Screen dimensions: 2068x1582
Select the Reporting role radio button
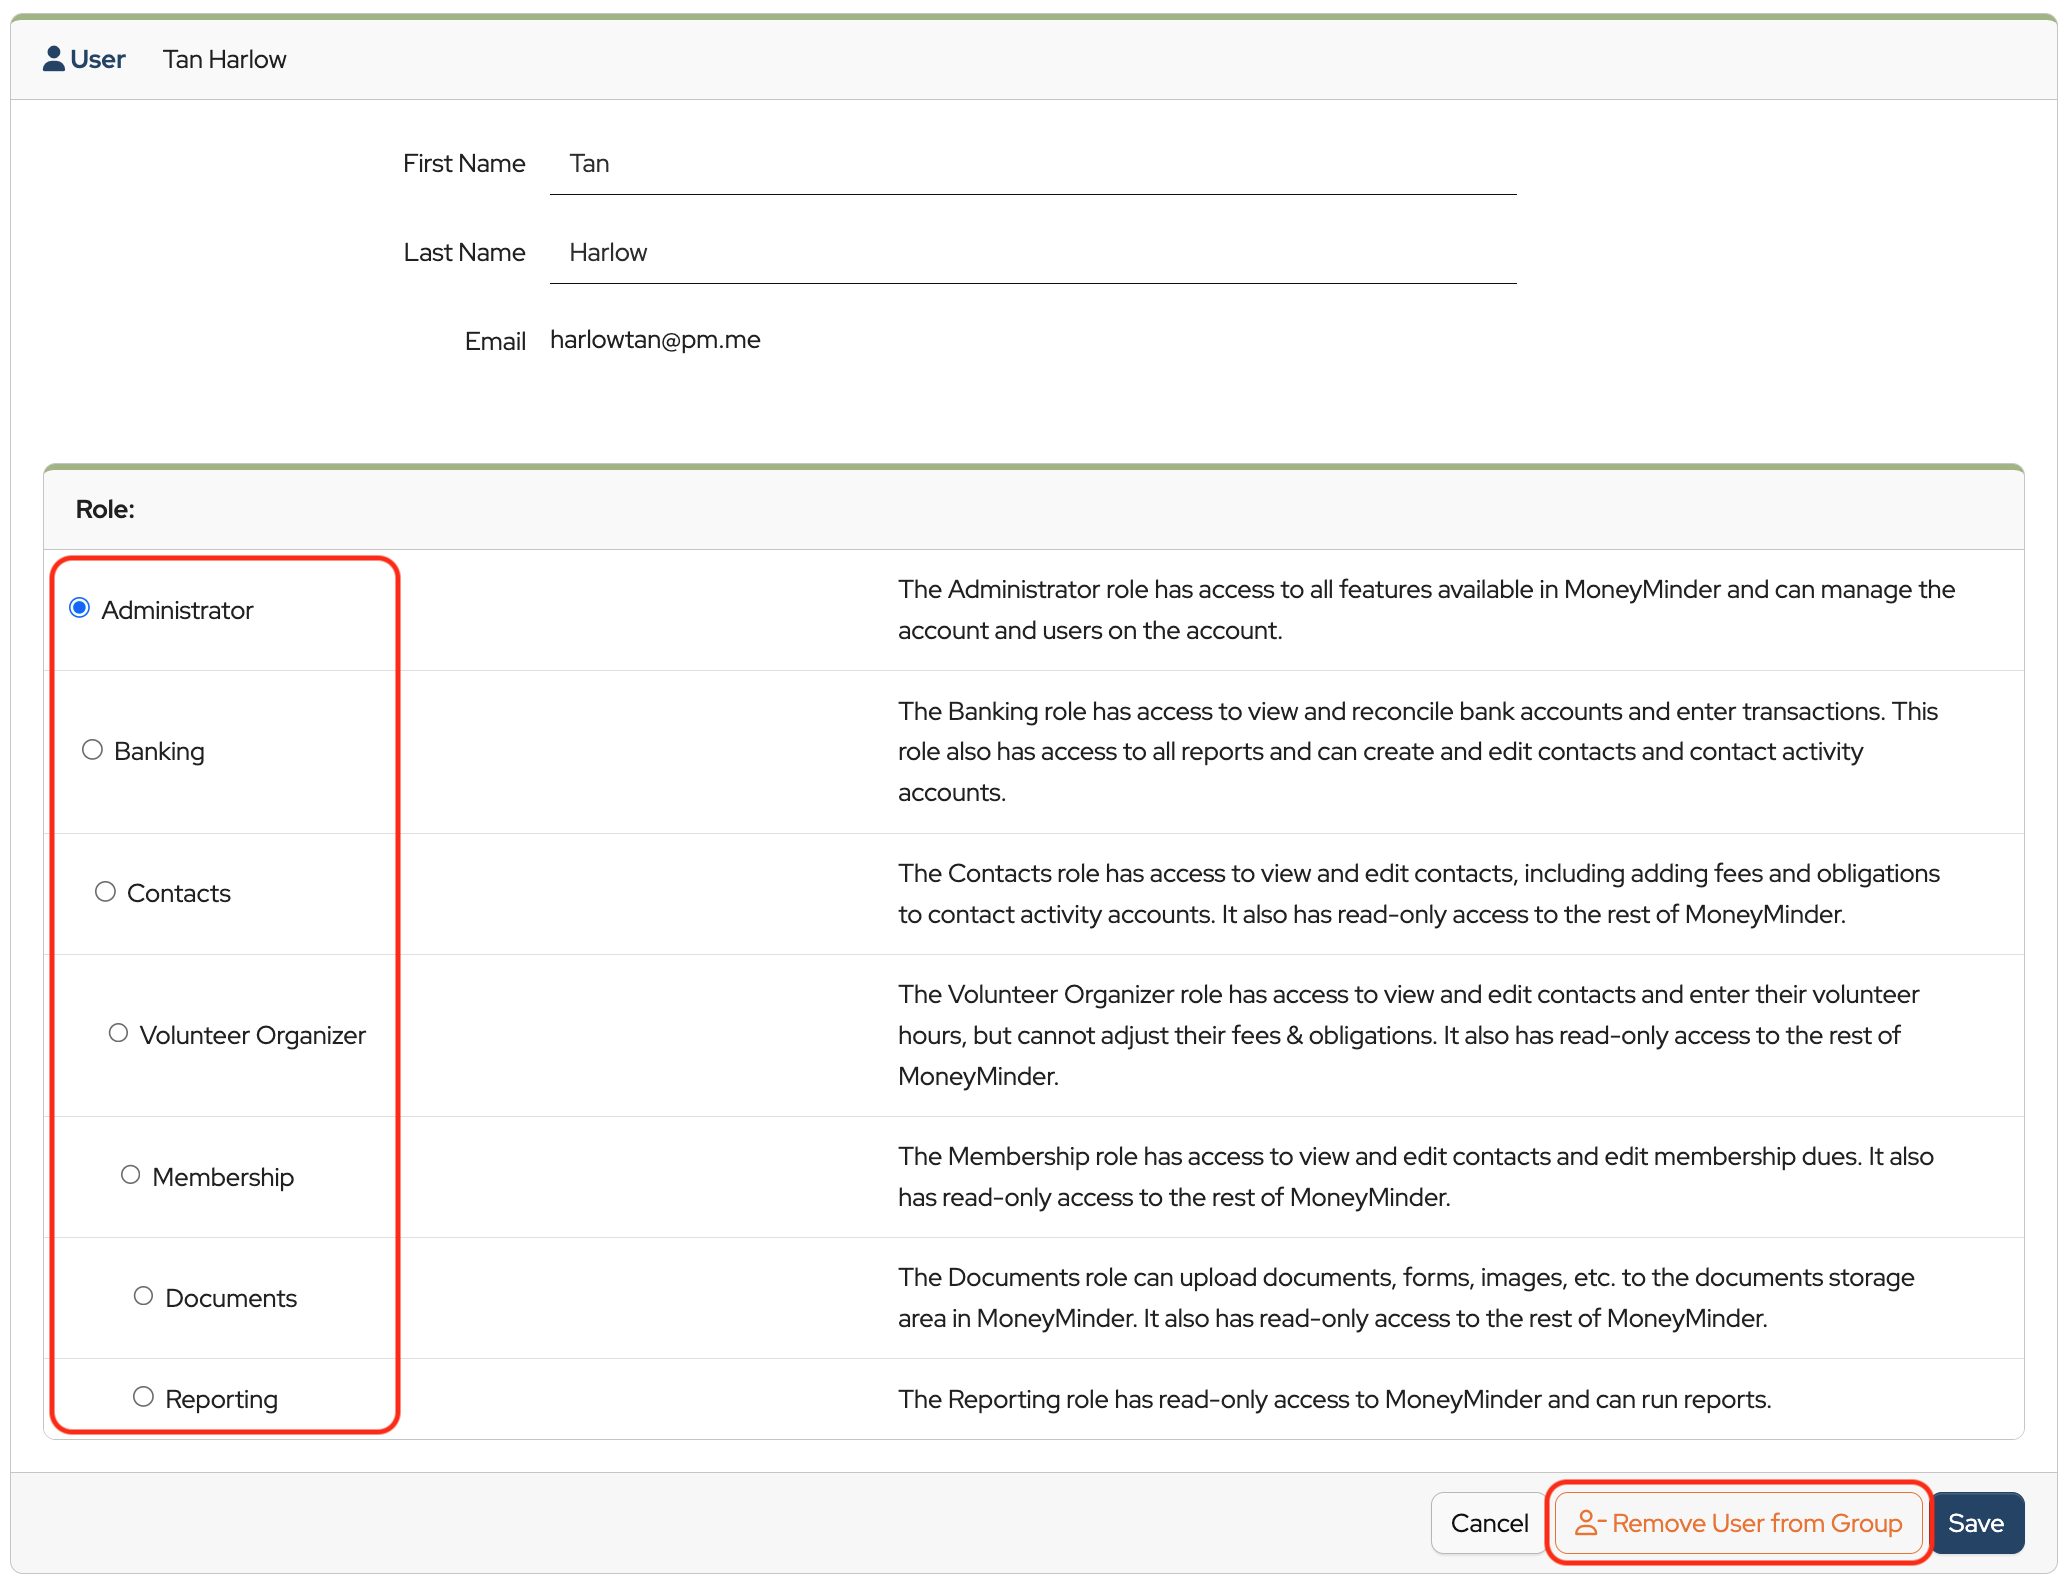click(143, 1397)
